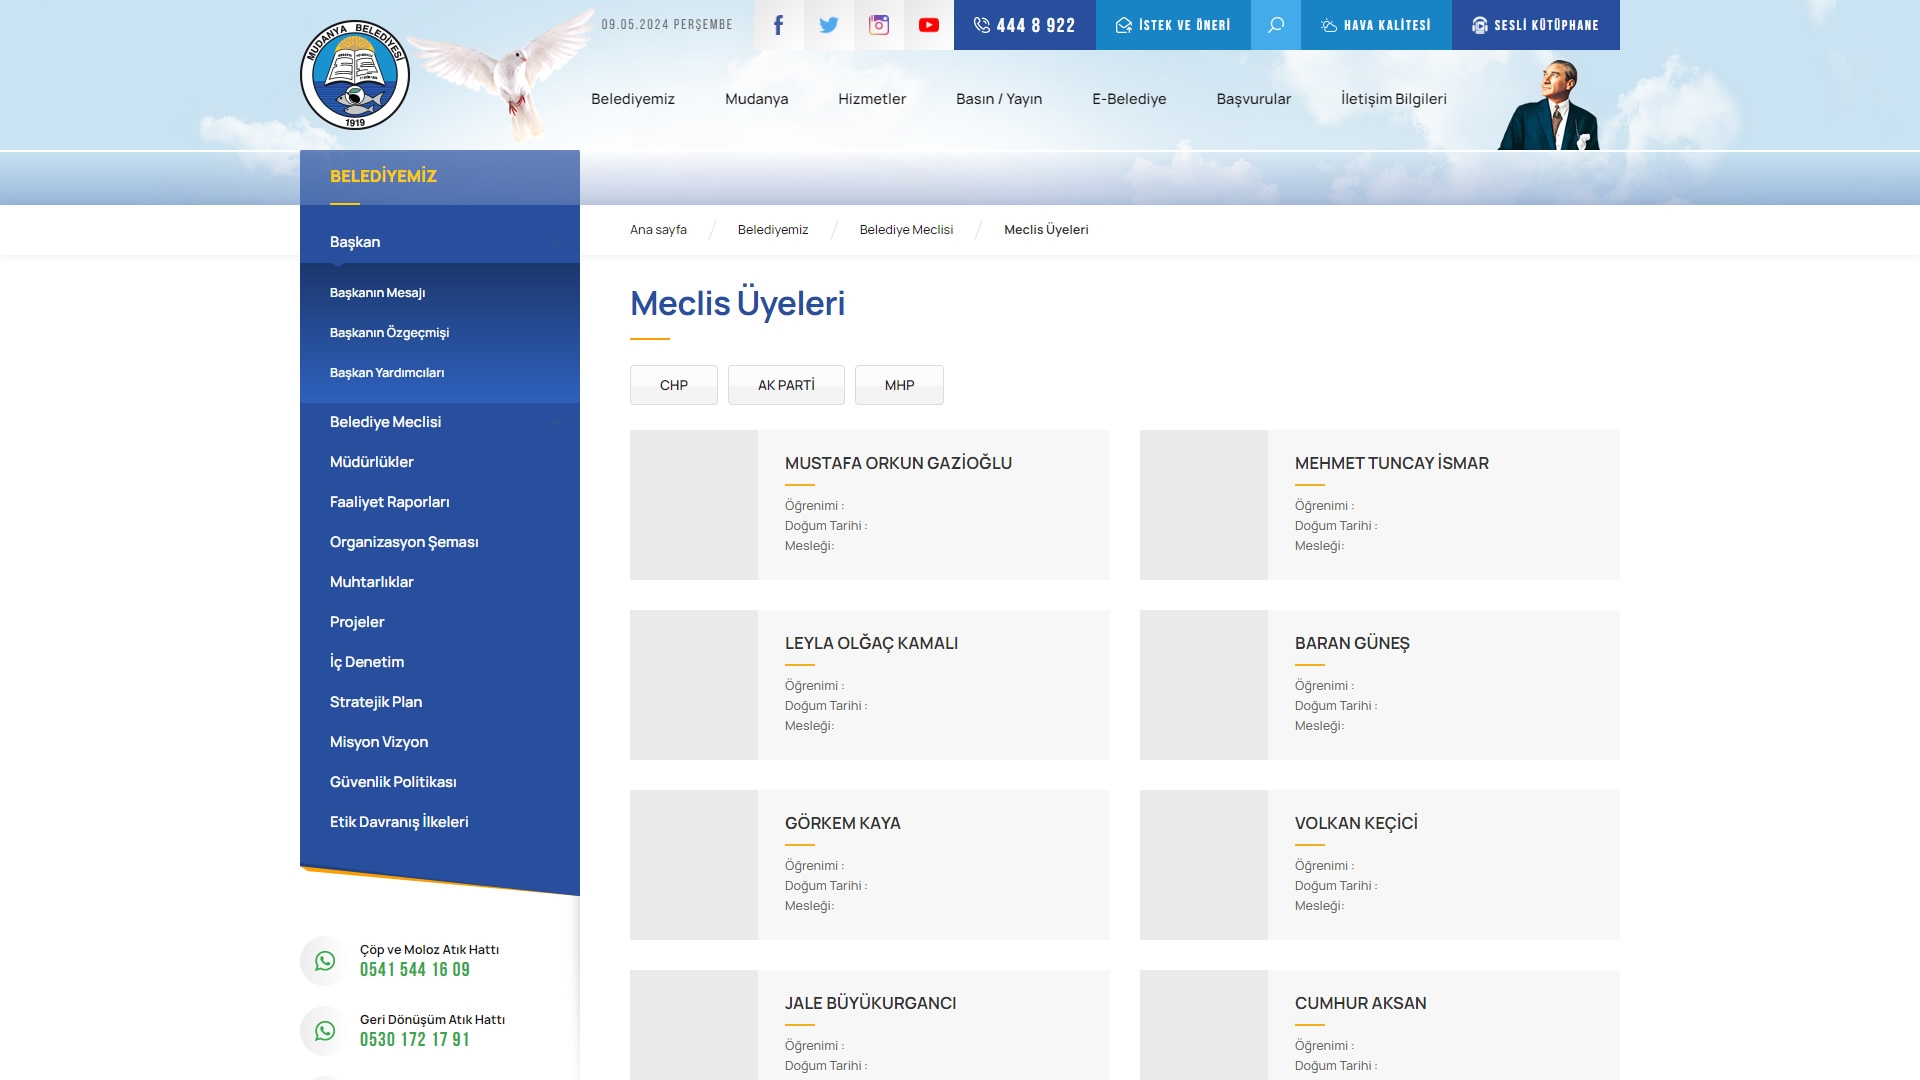Open Misyon Vizyon sidebar item
The width and height of the screenshot is (1920, 1080).
[379, 742]
